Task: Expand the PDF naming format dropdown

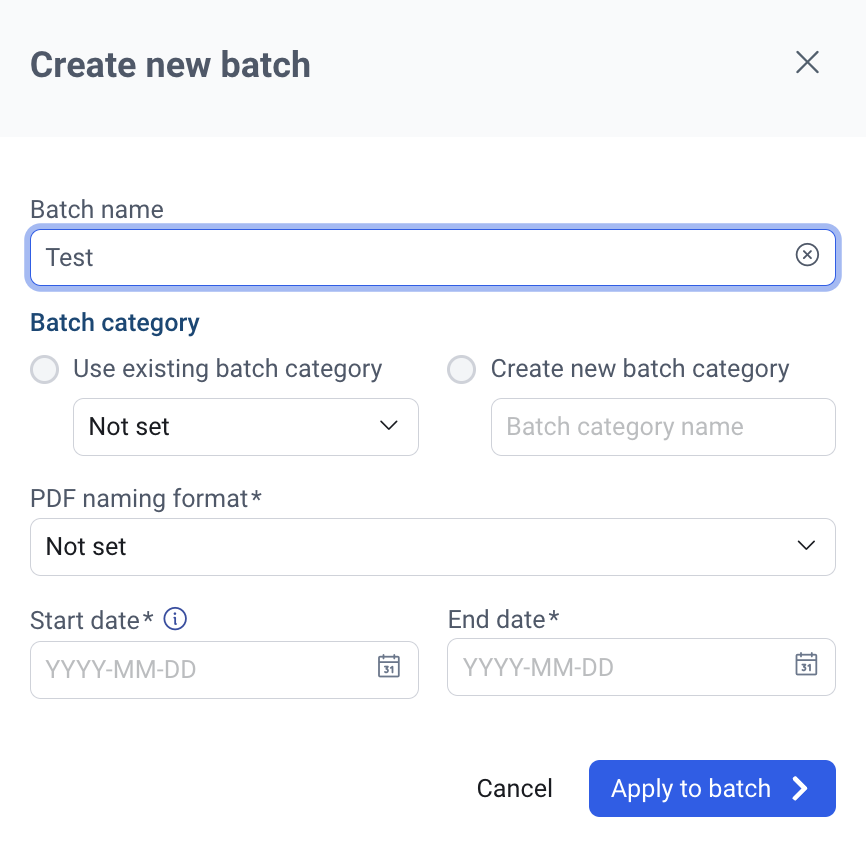Action: (x=432, y=547)
